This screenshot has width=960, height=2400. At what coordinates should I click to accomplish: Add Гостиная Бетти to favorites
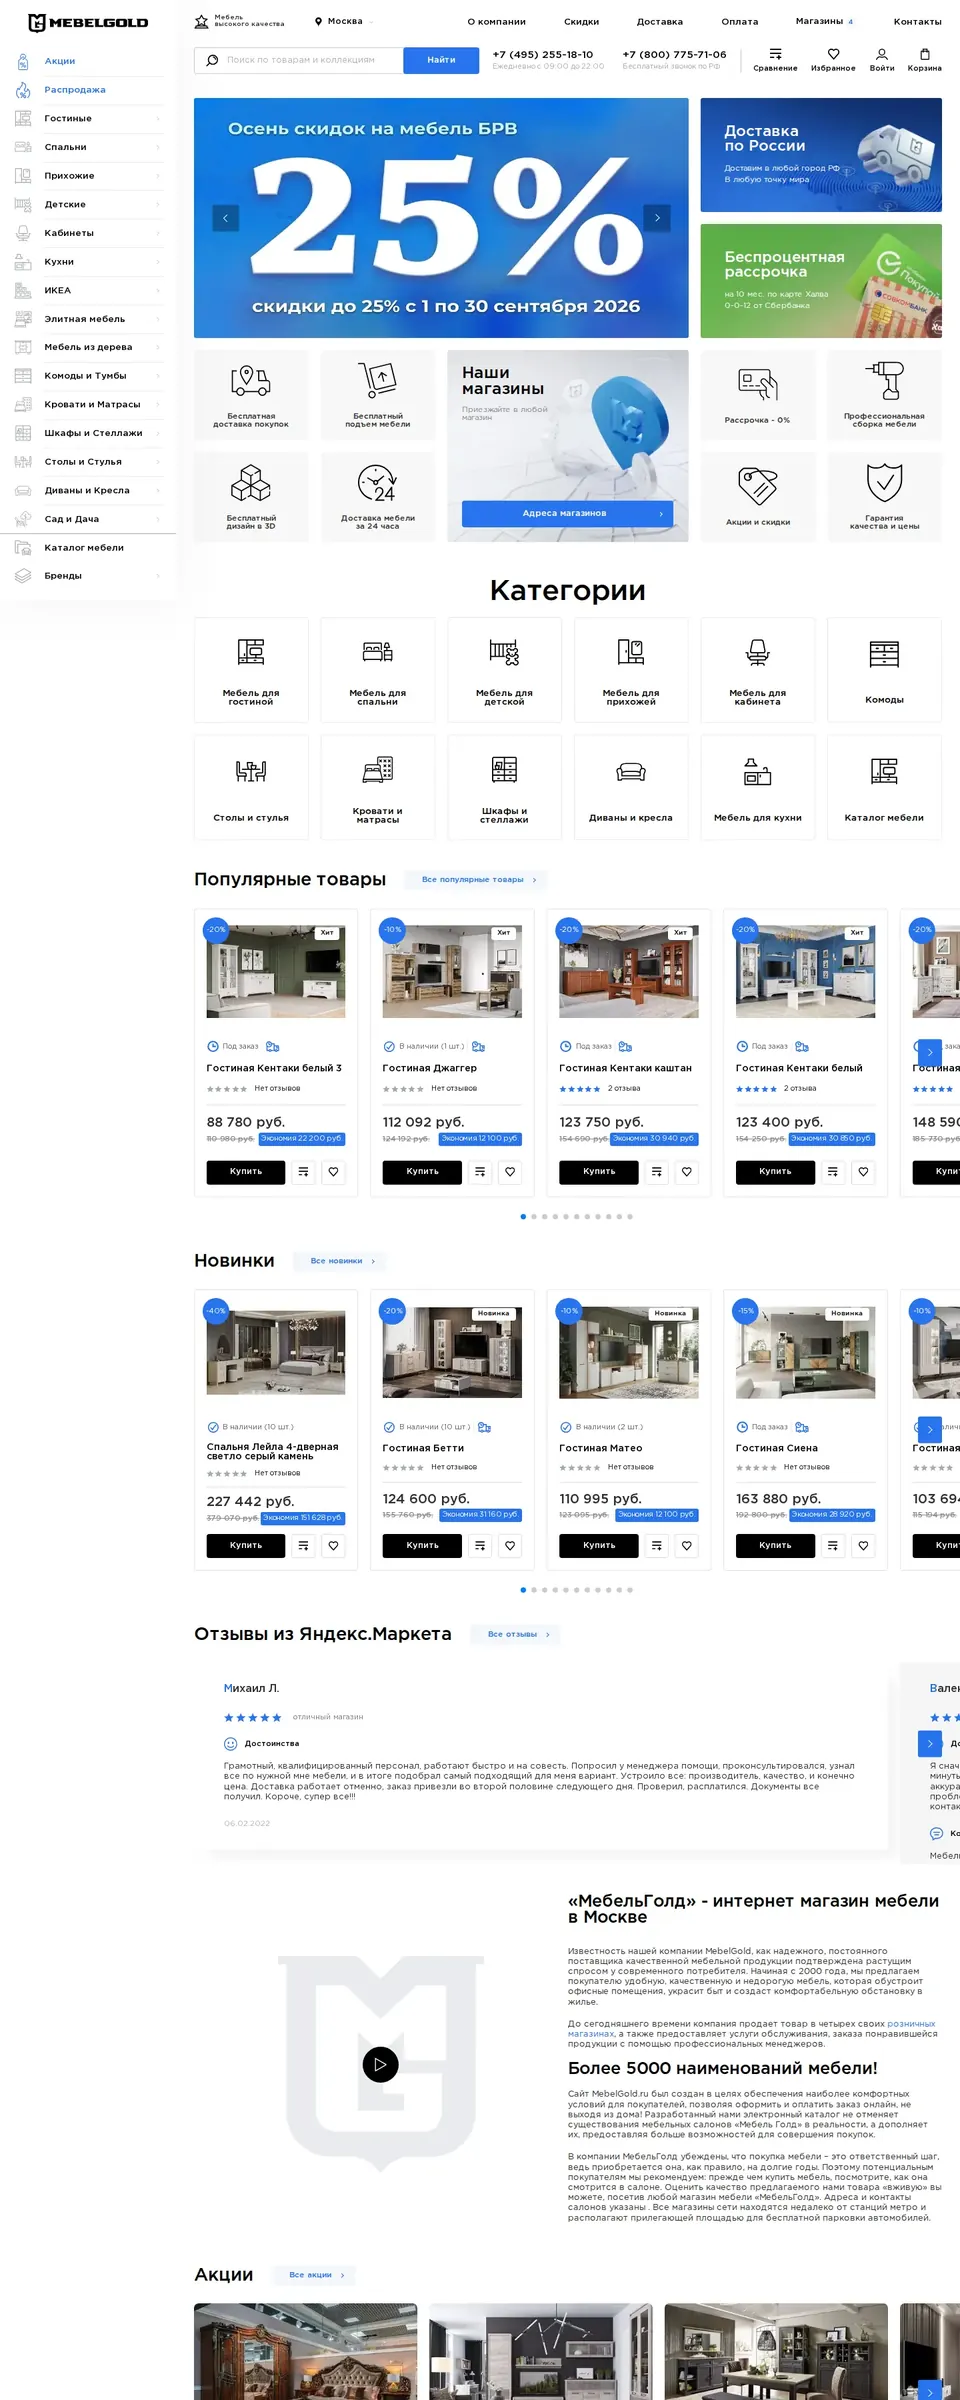coord(510,1546)
